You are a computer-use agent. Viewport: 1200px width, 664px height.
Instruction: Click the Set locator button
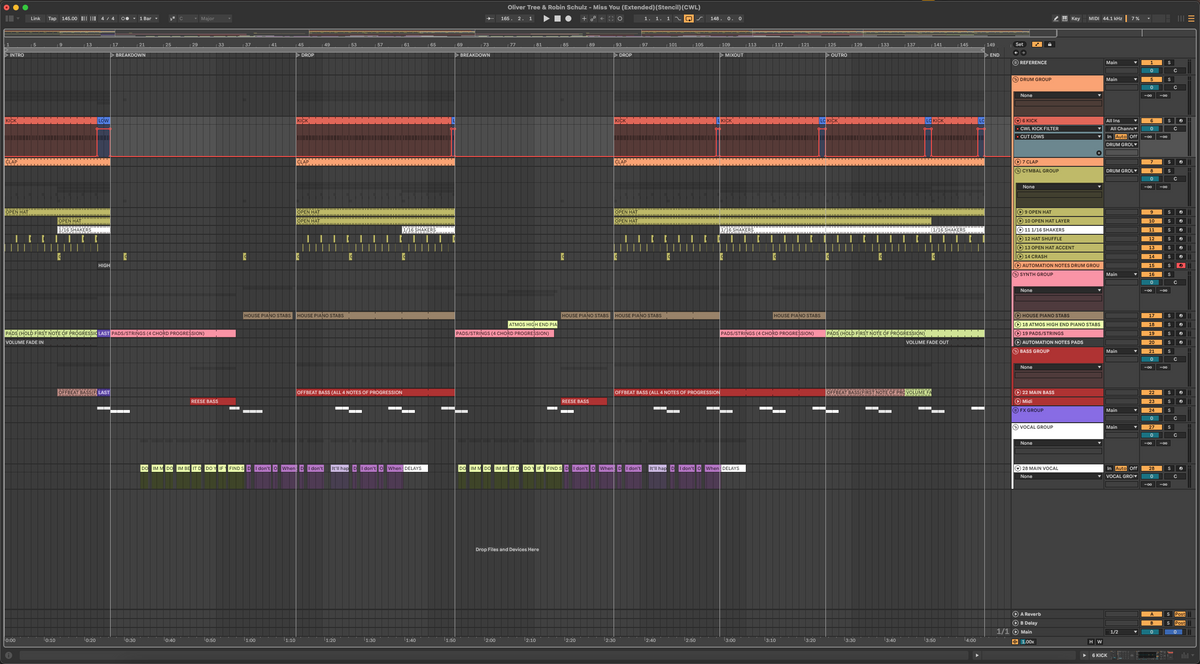[1020, 44]
